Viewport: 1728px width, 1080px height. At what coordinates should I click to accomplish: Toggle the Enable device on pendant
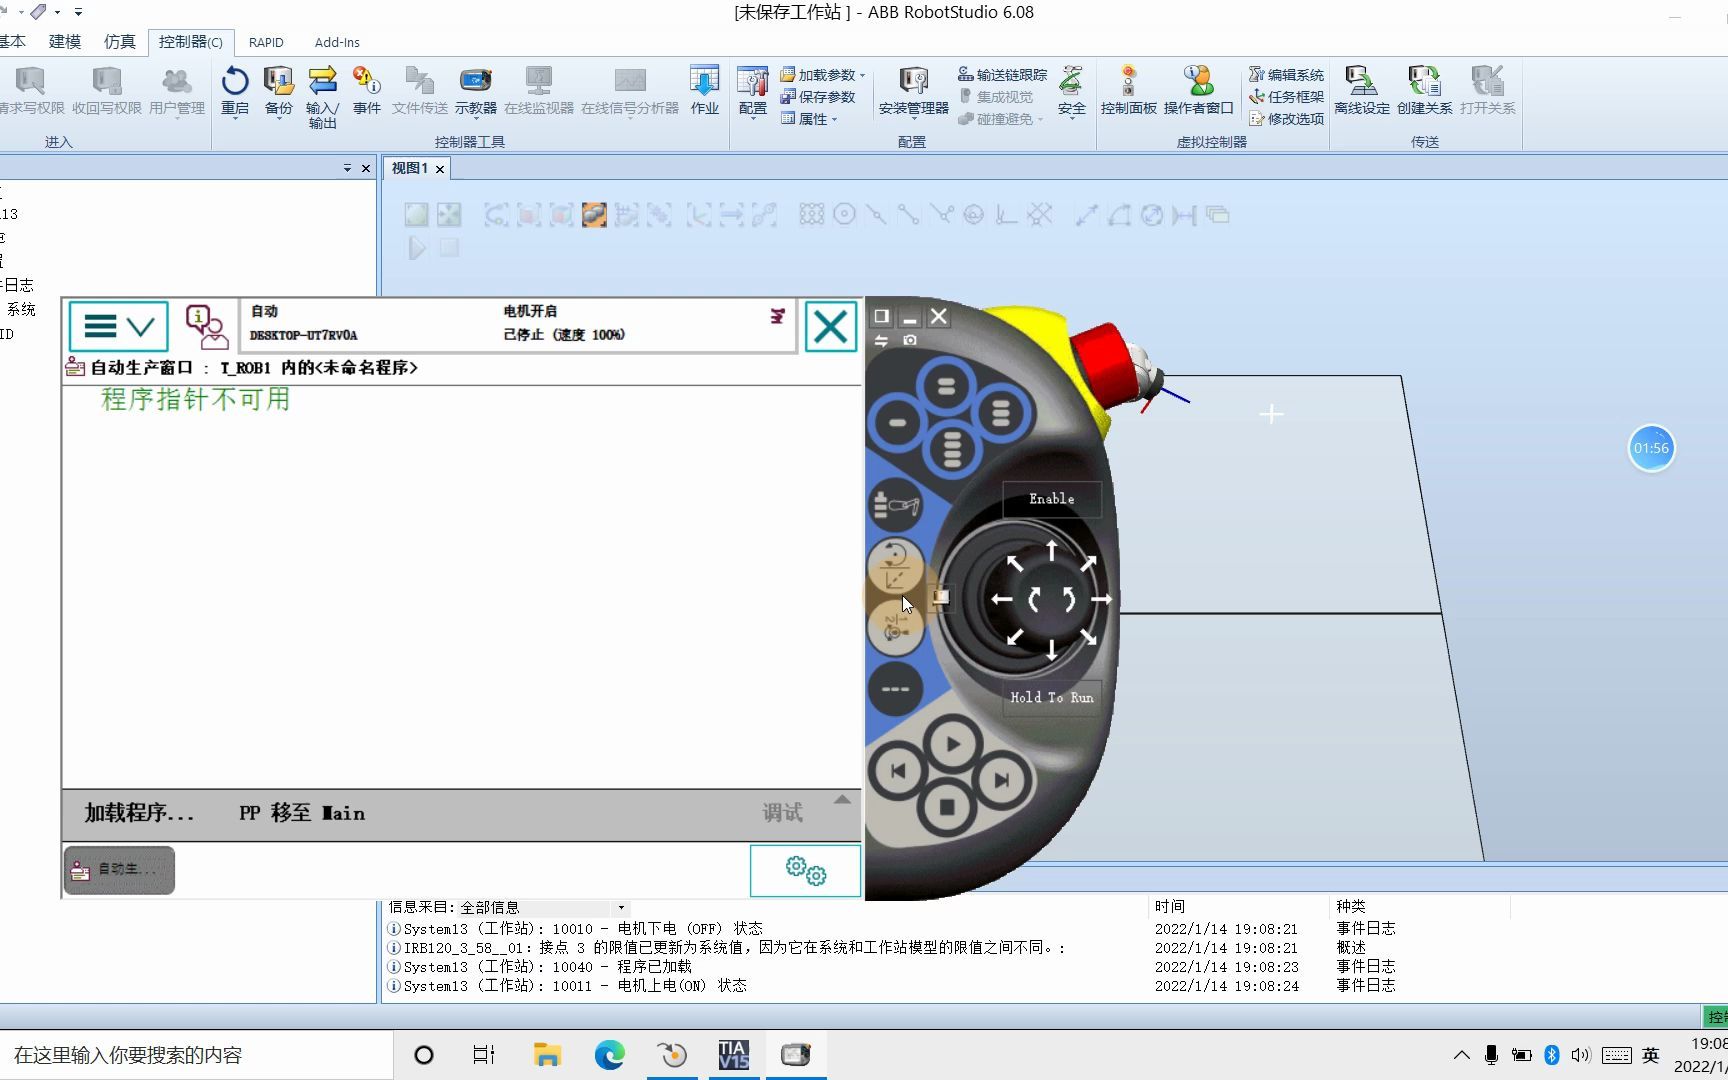(1052, 499)
